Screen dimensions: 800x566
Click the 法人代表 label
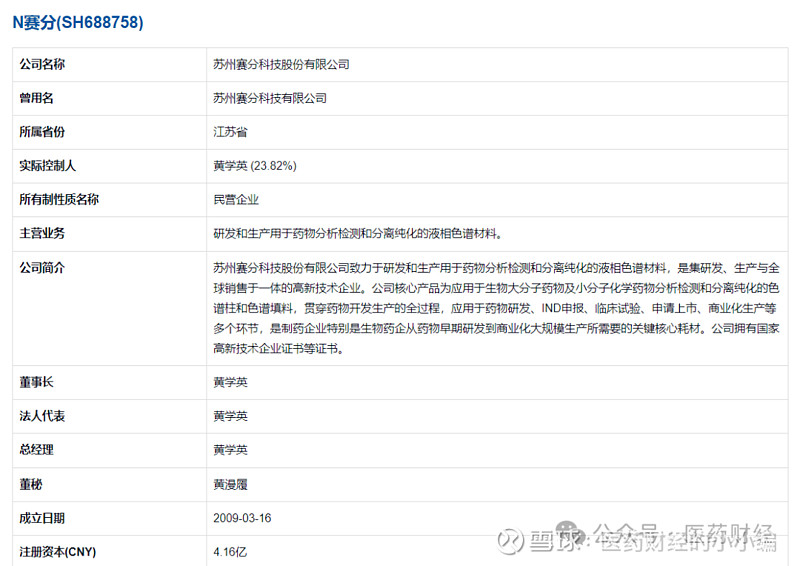[42, 416]
